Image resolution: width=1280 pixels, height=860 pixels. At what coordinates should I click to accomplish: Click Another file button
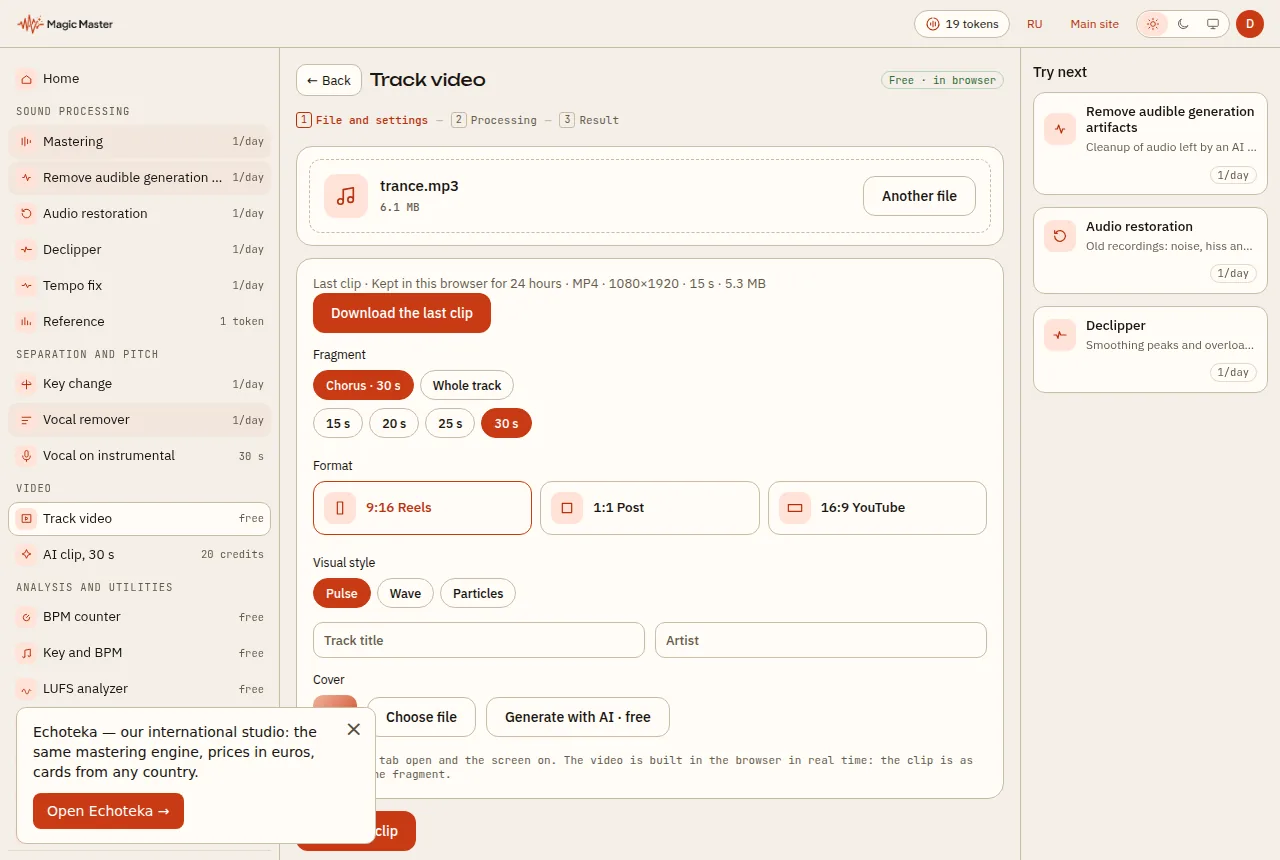tap(919, 196)
